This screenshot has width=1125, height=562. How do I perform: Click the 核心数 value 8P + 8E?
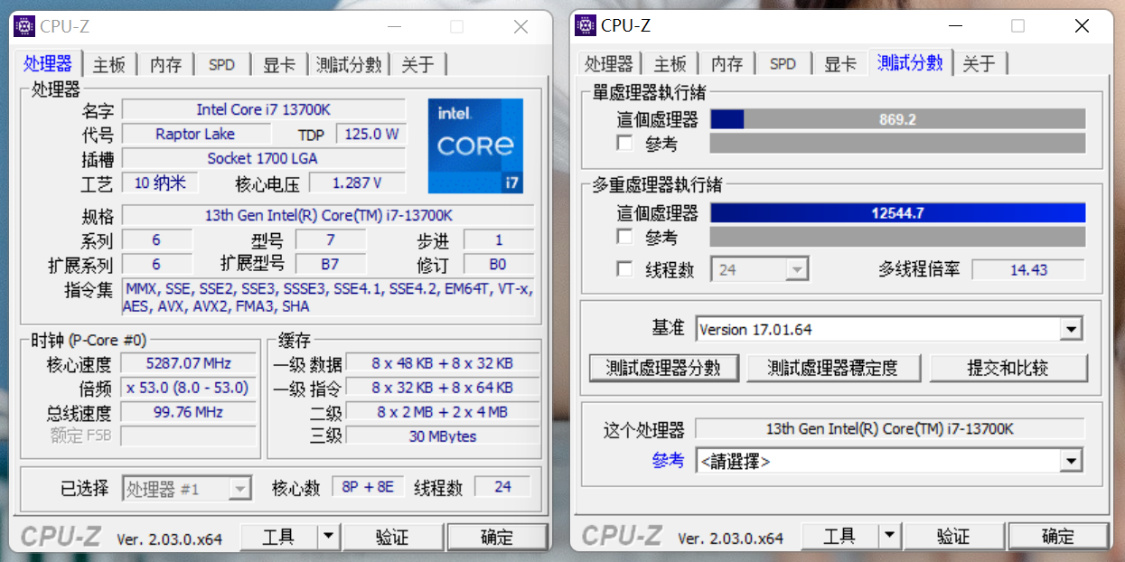pos(368,487)
